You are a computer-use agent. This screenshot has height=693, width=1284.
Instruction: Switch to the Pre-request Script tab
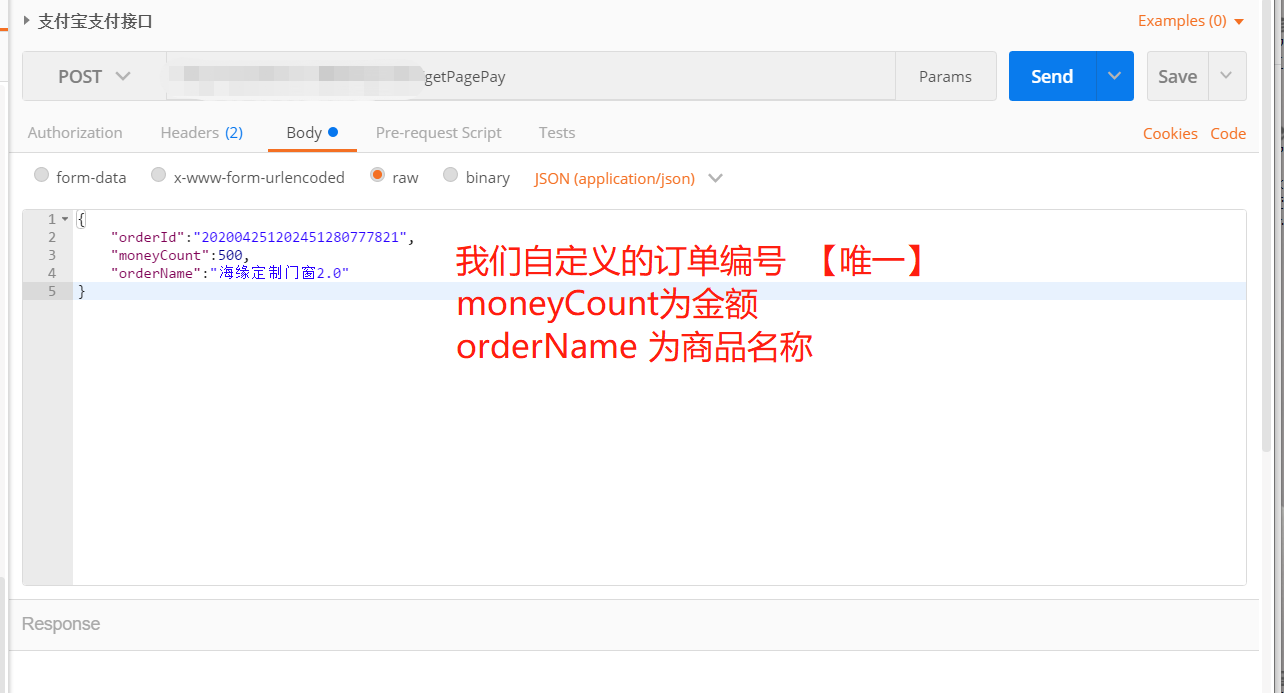(438, 132)
